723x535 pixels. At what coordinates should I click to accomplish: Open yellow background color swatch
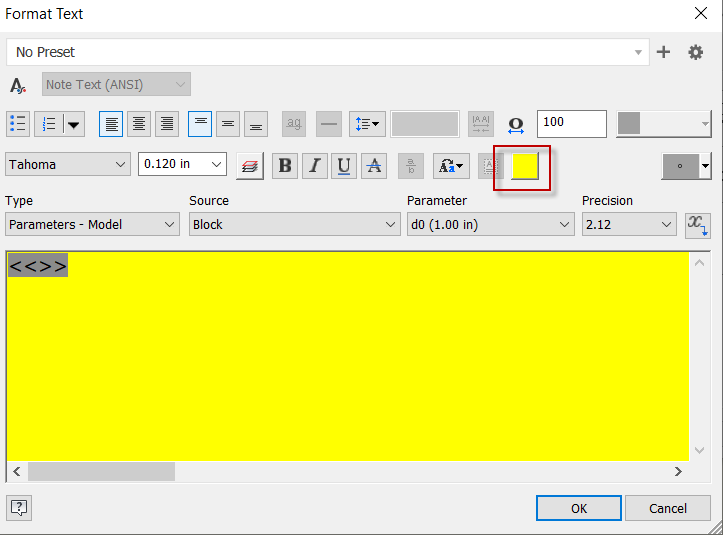[x=525, y=166]
